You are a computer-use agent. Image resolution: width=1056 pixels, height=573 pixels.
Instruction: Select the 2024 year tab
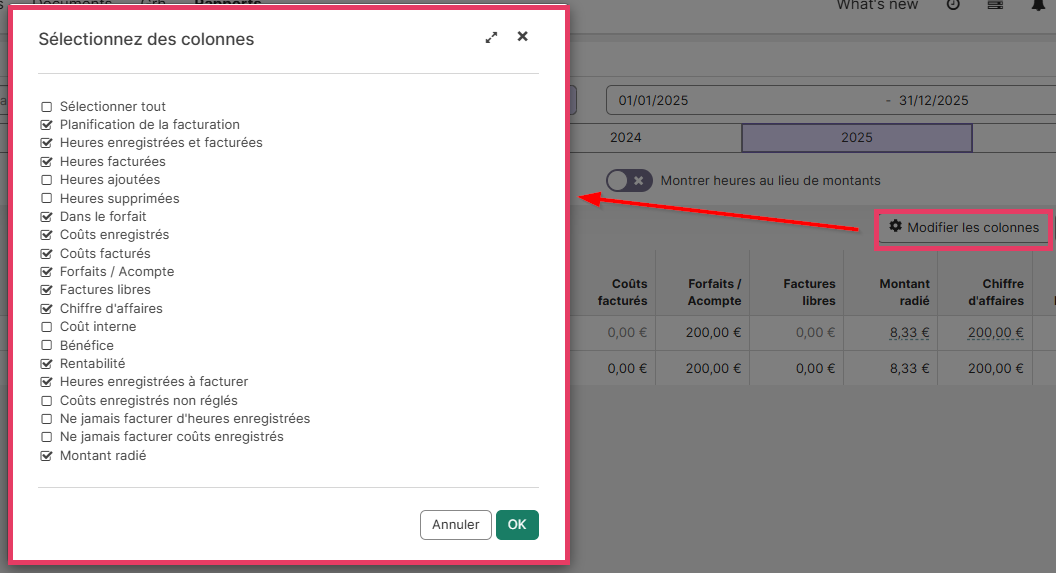[x=626, y=137]
